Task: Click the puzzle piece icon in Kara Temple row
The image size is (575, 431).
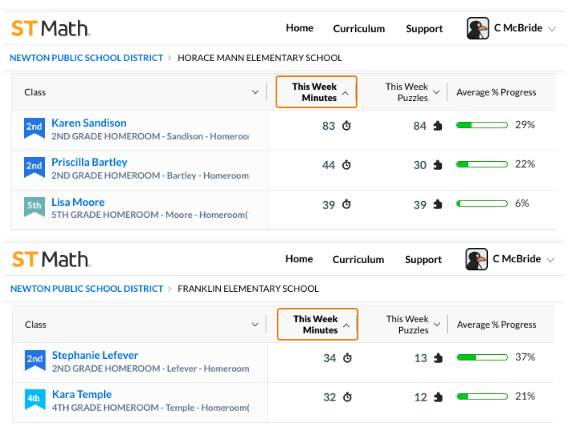Action: [x=438, y=397]
